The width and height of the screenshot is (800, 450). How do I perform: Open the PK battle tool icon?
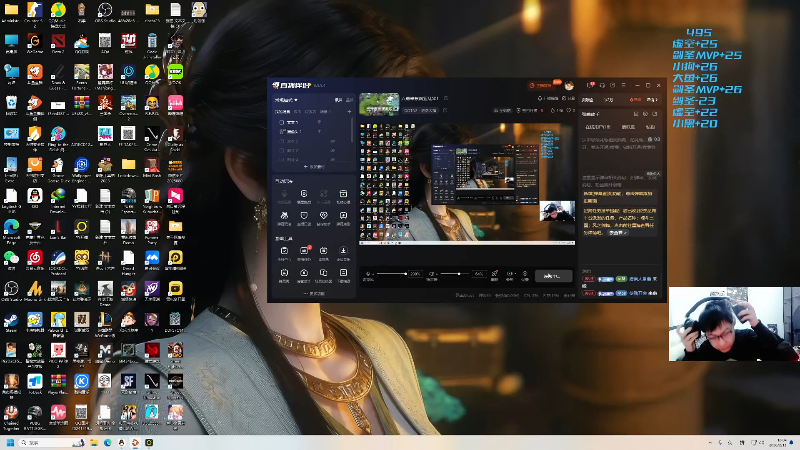[x=284, y=218]
